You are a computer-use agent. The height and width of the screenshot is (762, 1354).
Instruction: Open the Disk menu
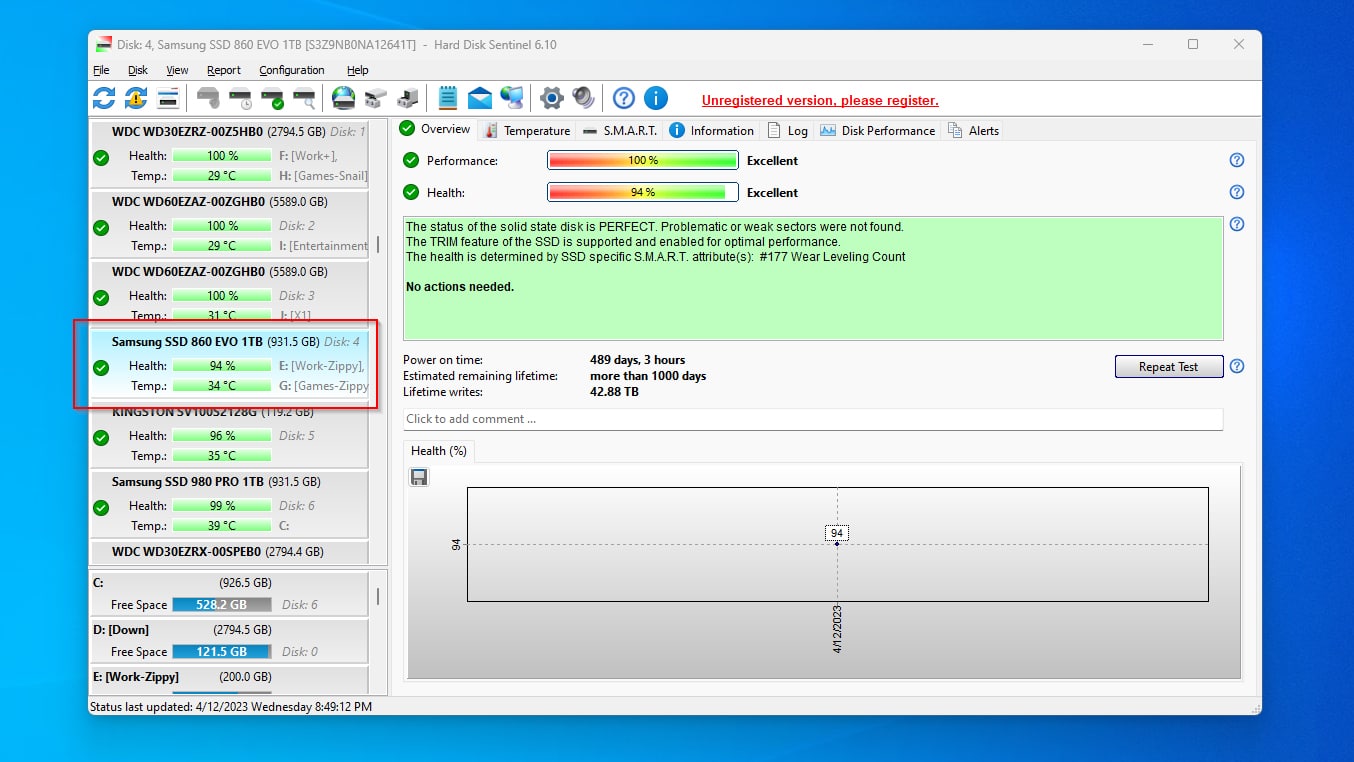(x=138, y=70)
